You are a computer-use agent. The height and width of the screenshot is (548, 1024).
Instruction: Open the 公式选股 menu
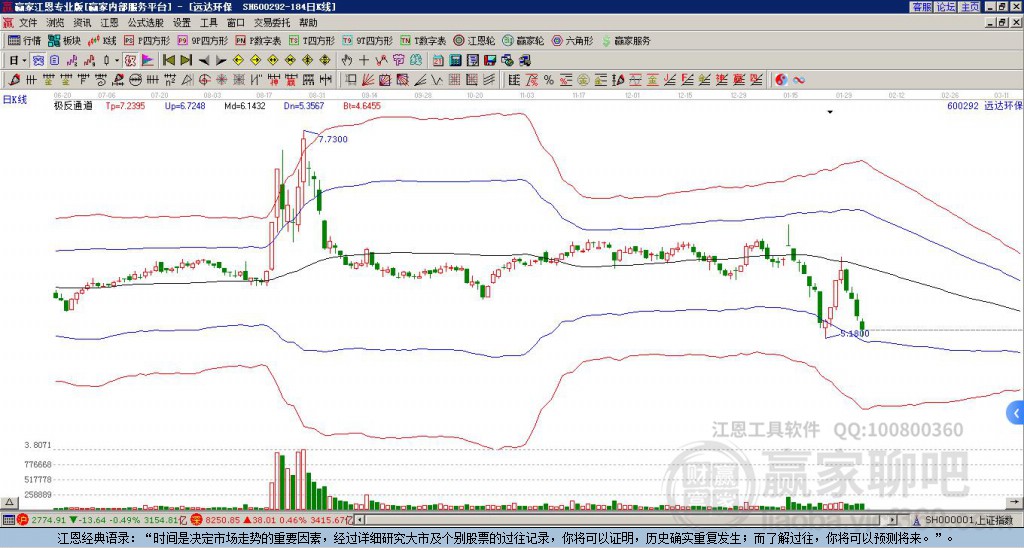pyautogui.click(x=146, y=23)
